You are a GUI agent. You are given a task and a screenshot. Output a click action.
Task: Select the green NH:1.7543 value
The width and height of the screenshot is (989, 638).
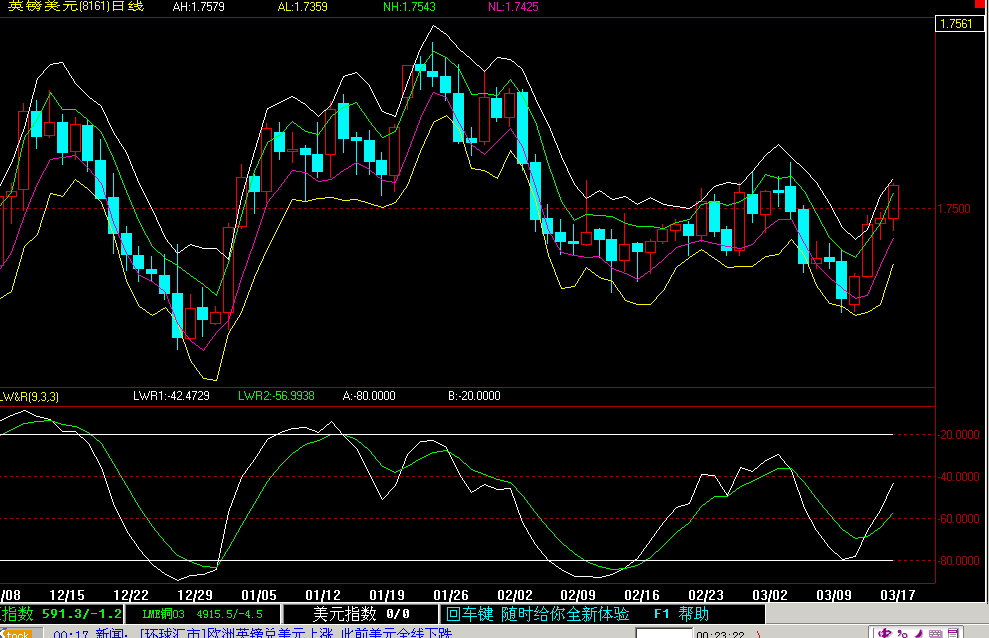click(409, 7)
